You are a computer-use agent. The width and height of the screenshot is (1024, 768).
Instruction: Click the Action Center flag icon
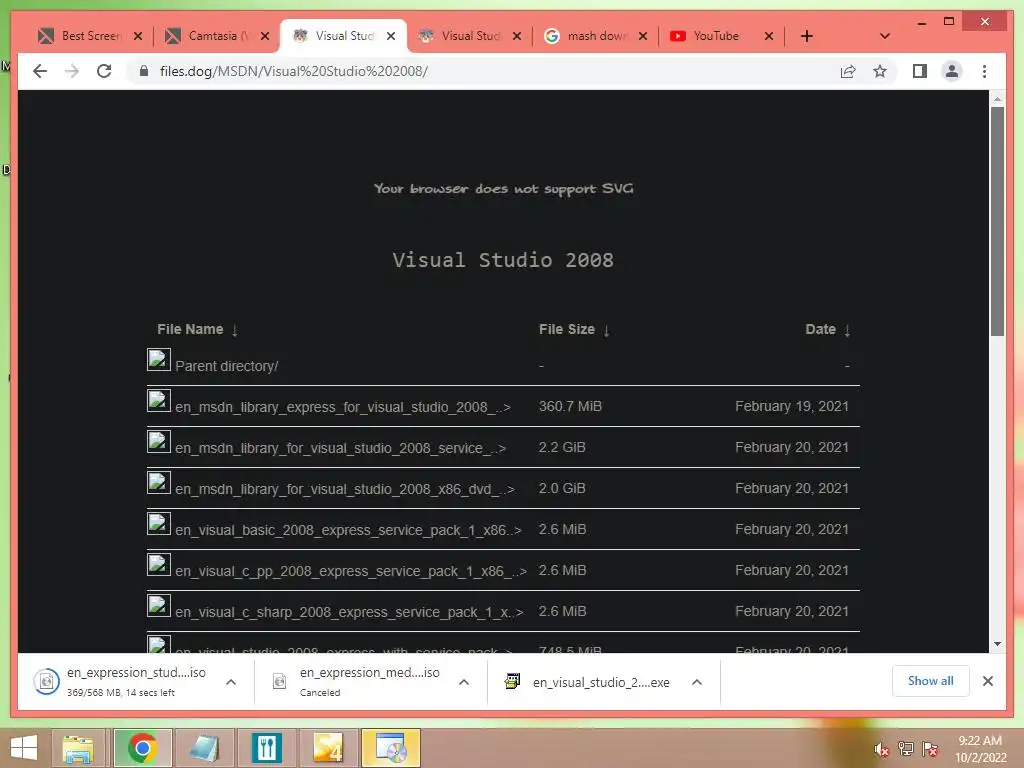click(930, 749)
